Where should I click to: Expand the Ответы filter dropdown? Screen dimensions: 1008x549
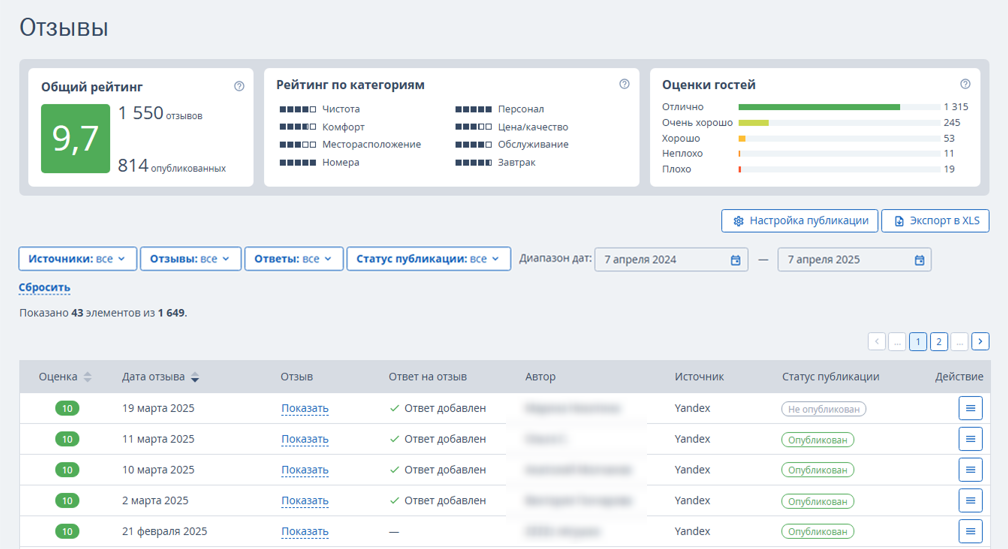[x=294, y=259]
